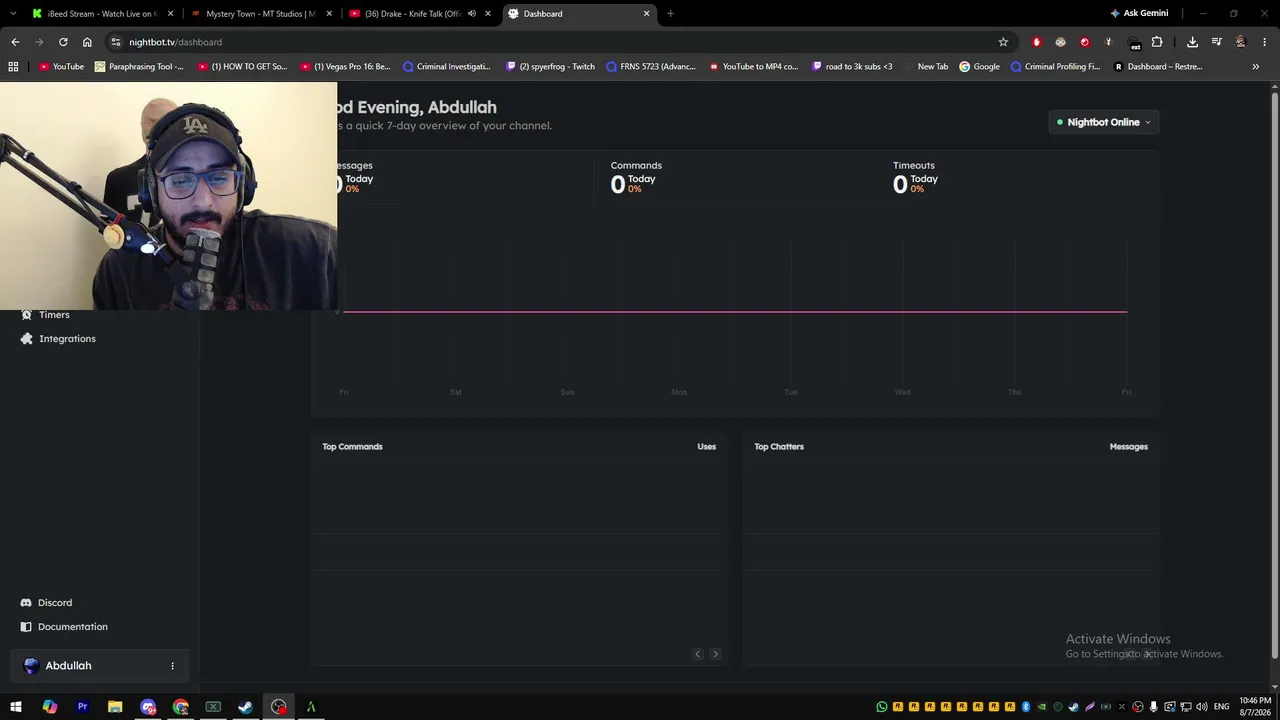Show more bookmarks with the chevron

click(x=1256, y=67)
